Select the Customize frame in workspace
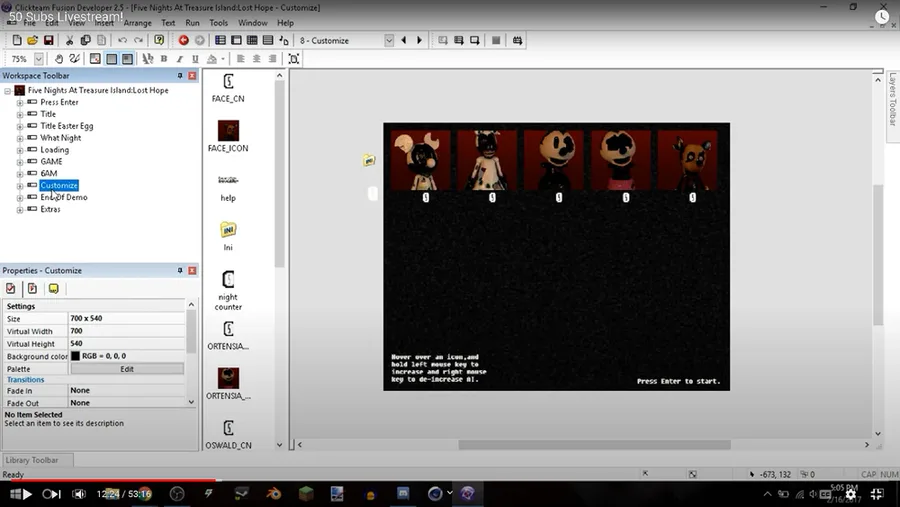900x507 pixels. [x=59, y=185]
